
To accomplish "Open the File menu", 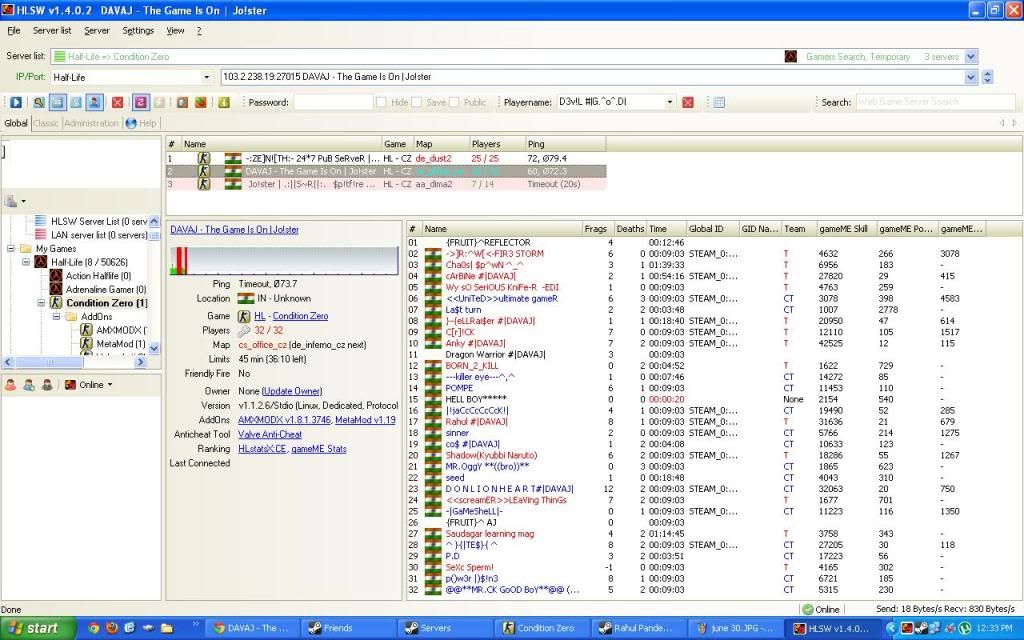I will click(14, 31).
